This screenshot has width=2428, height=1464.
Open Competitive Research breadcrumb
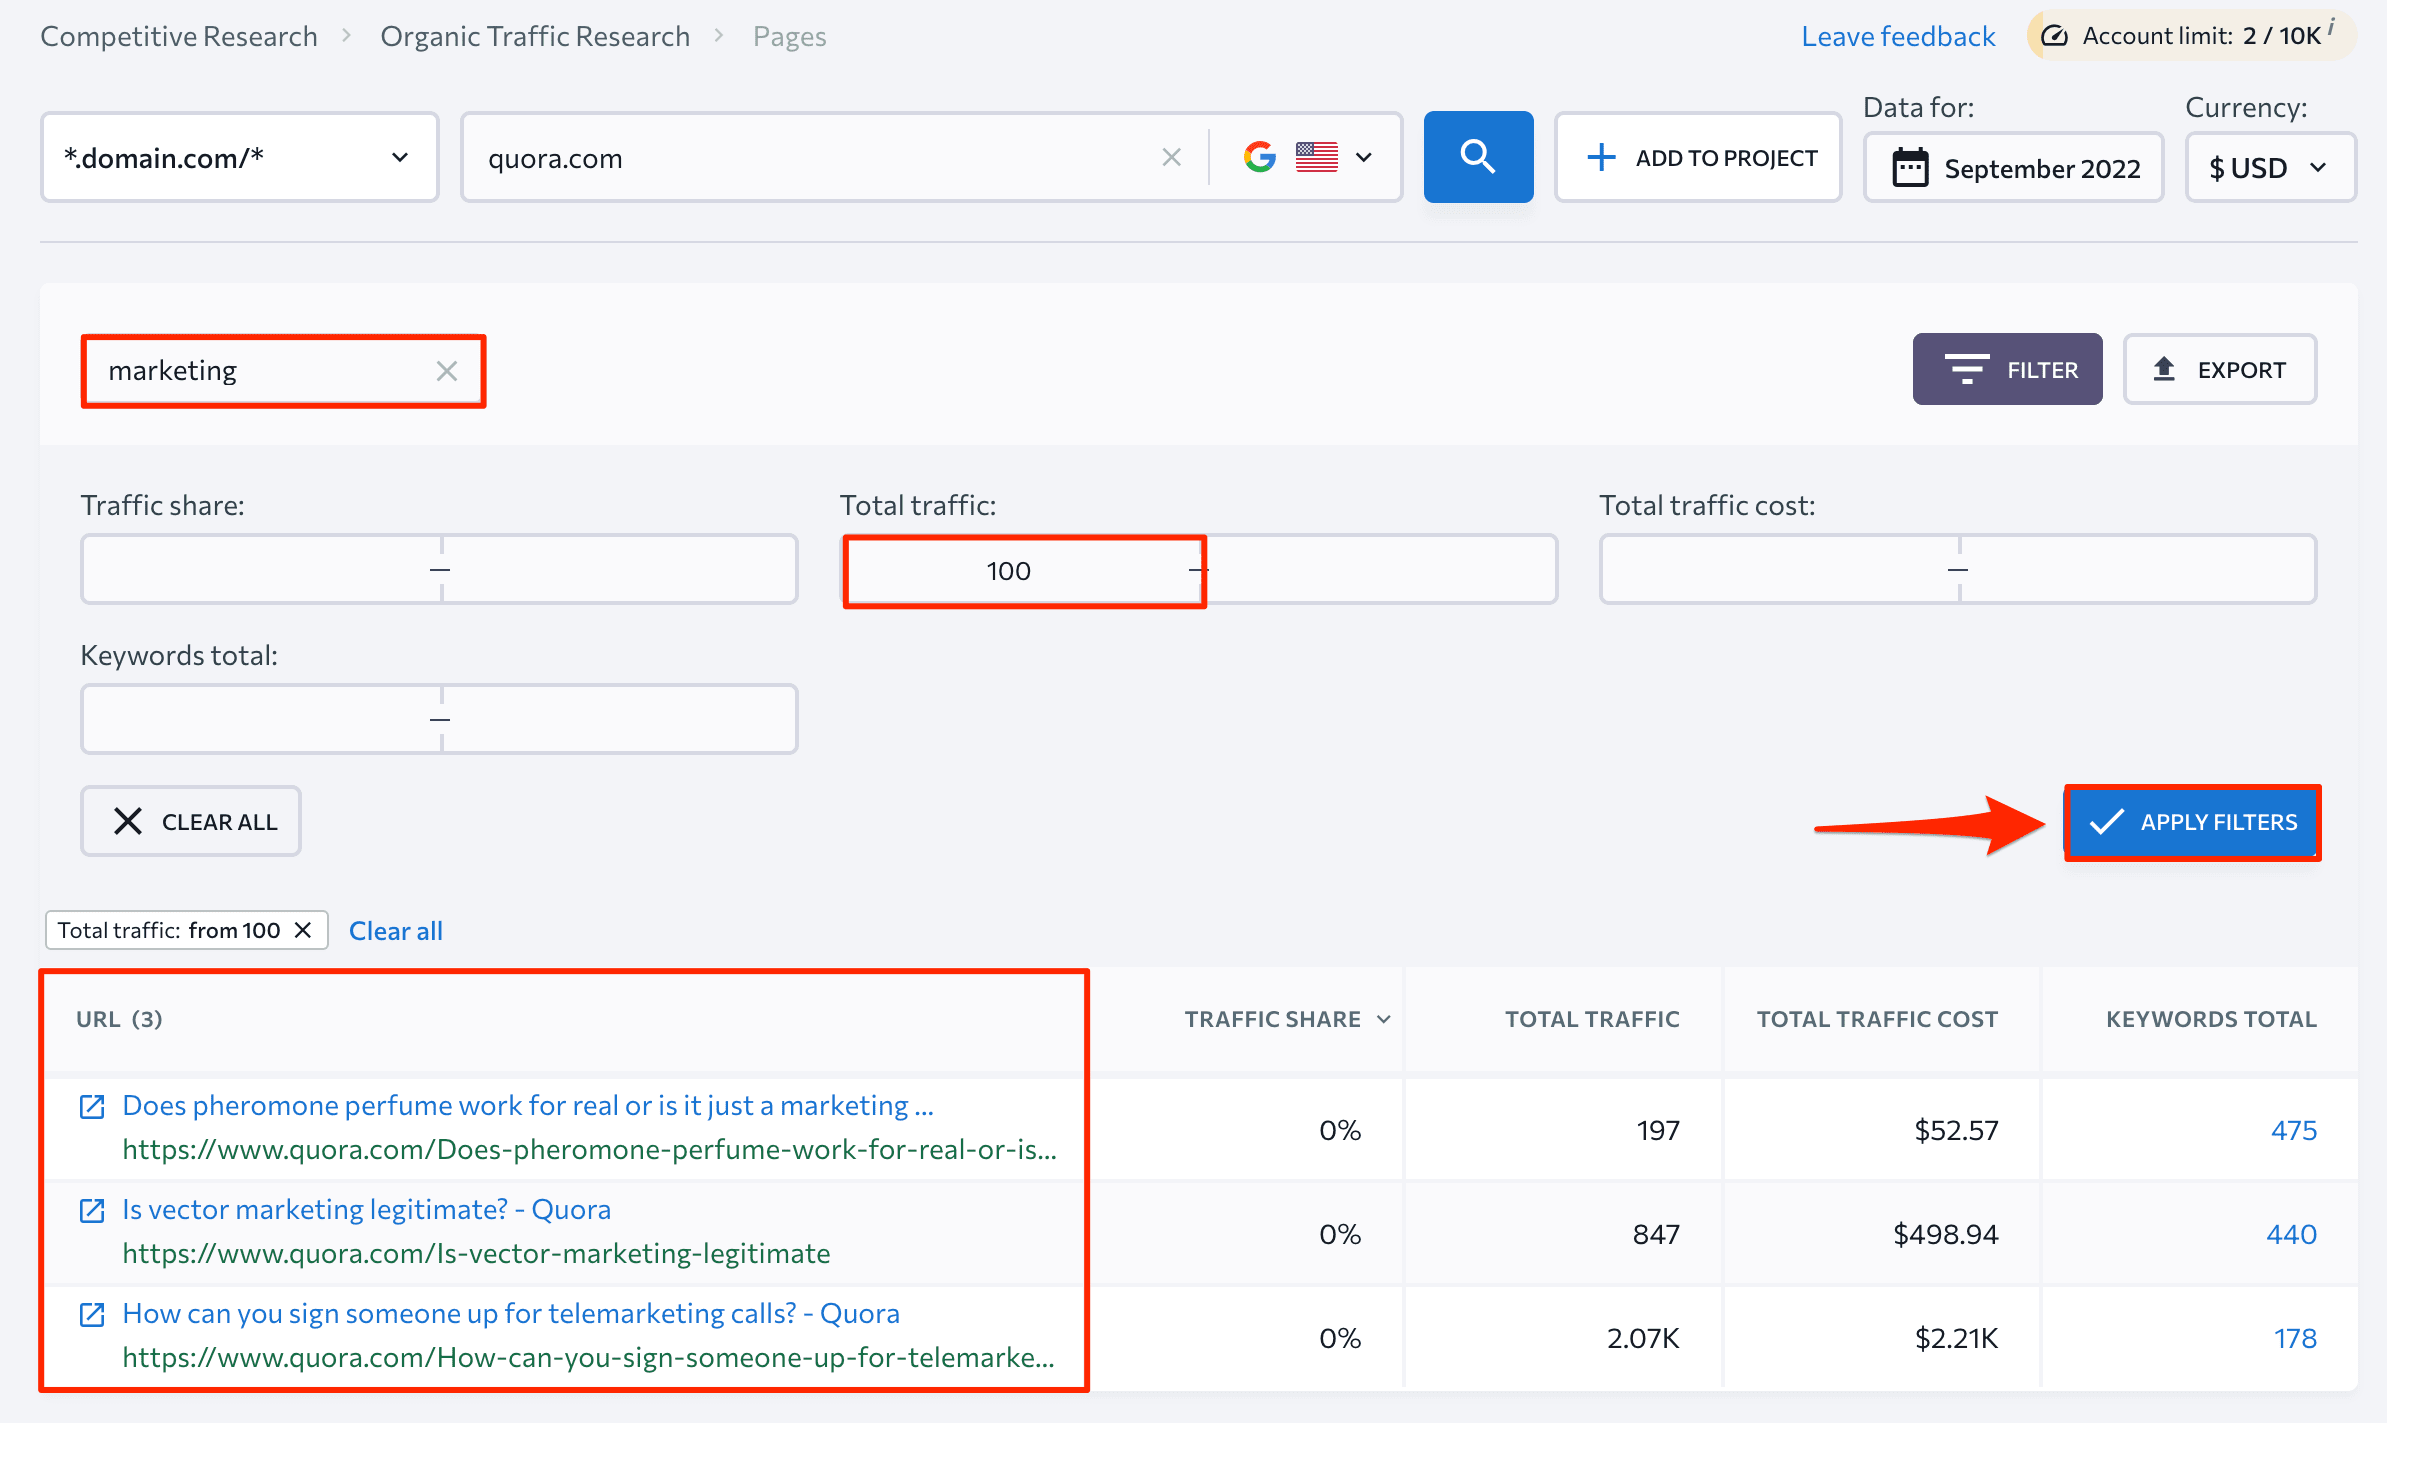[179, 36]
